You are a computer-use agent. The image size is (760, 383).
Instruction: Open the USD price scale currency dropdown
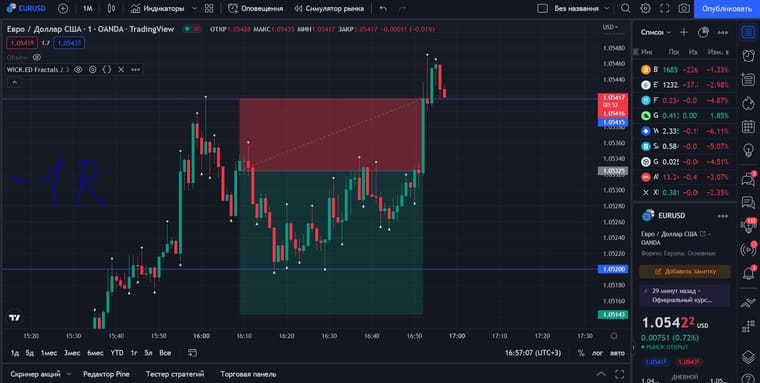[x=611, y=27]
